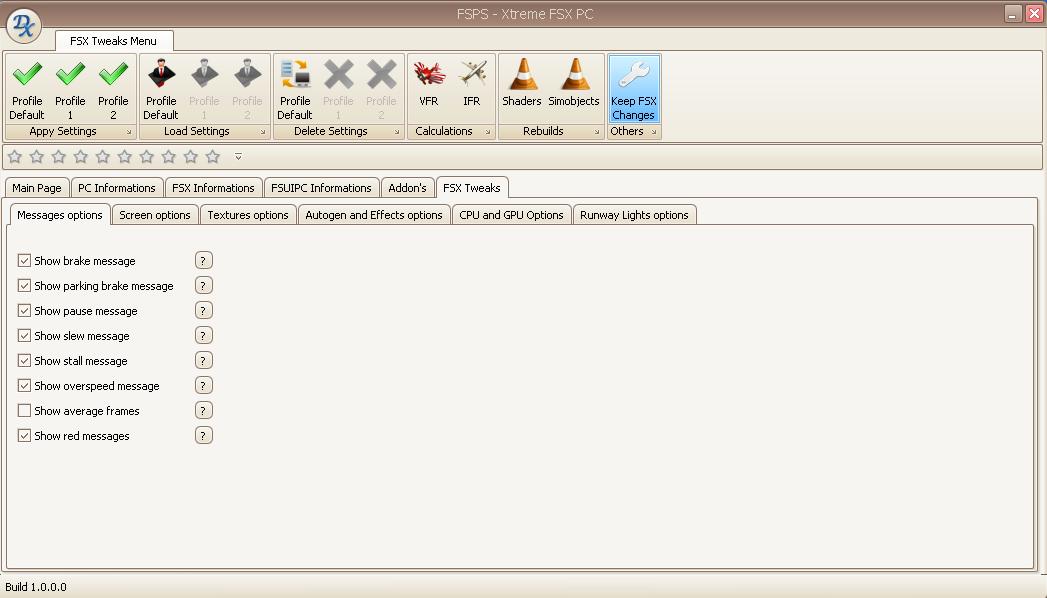Viewport: 1047px width, 598px height.
Task: Open the Textures options sub-tab
Action: [248, 215]
